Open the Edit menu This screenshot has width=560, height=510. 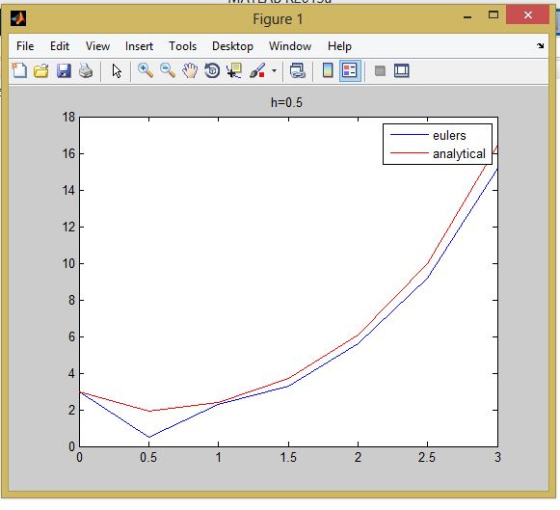click(59, 46)
